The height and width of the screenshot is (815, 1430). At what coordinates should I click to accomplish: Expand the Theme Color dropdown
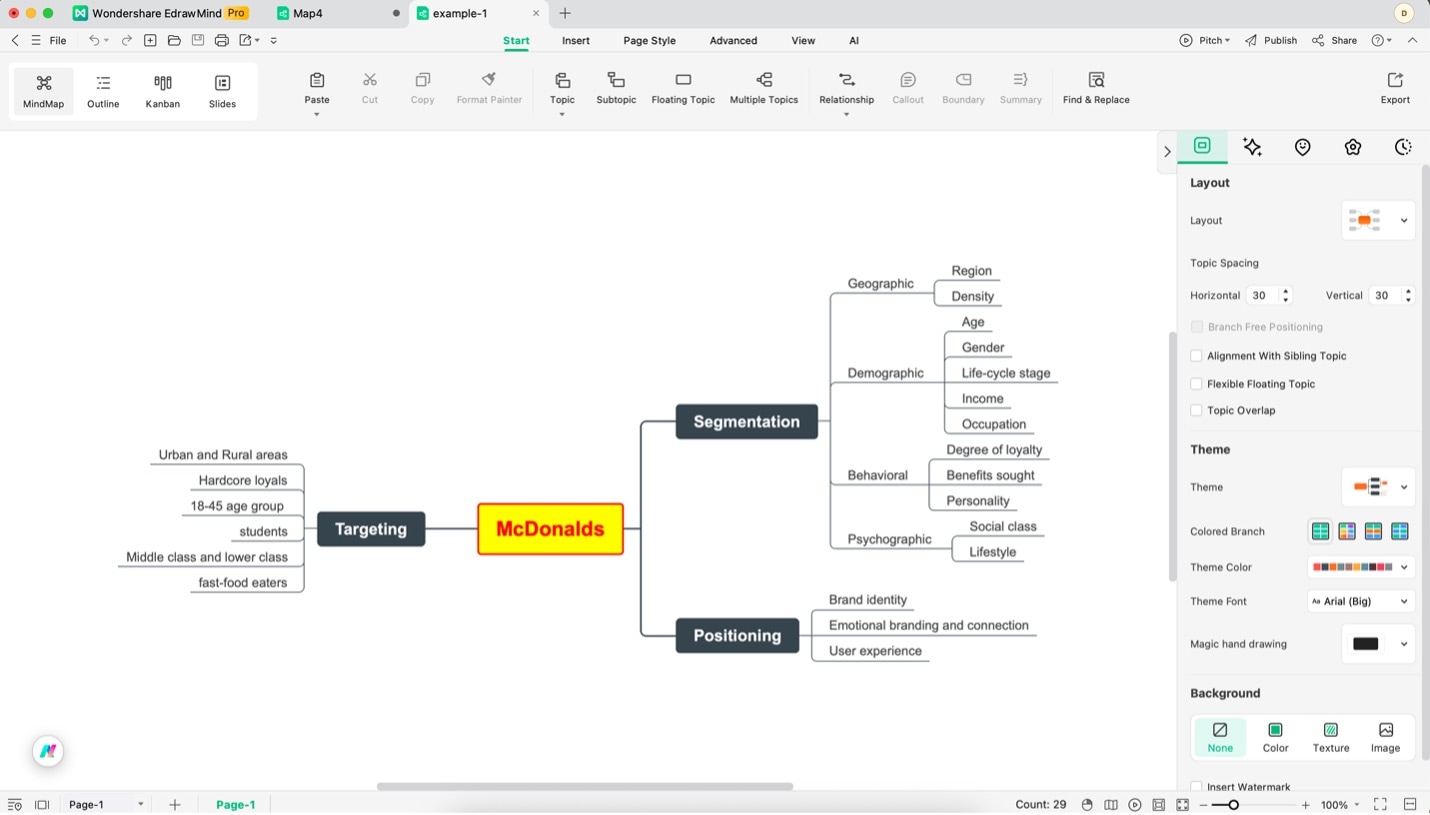click(1361, 567)
